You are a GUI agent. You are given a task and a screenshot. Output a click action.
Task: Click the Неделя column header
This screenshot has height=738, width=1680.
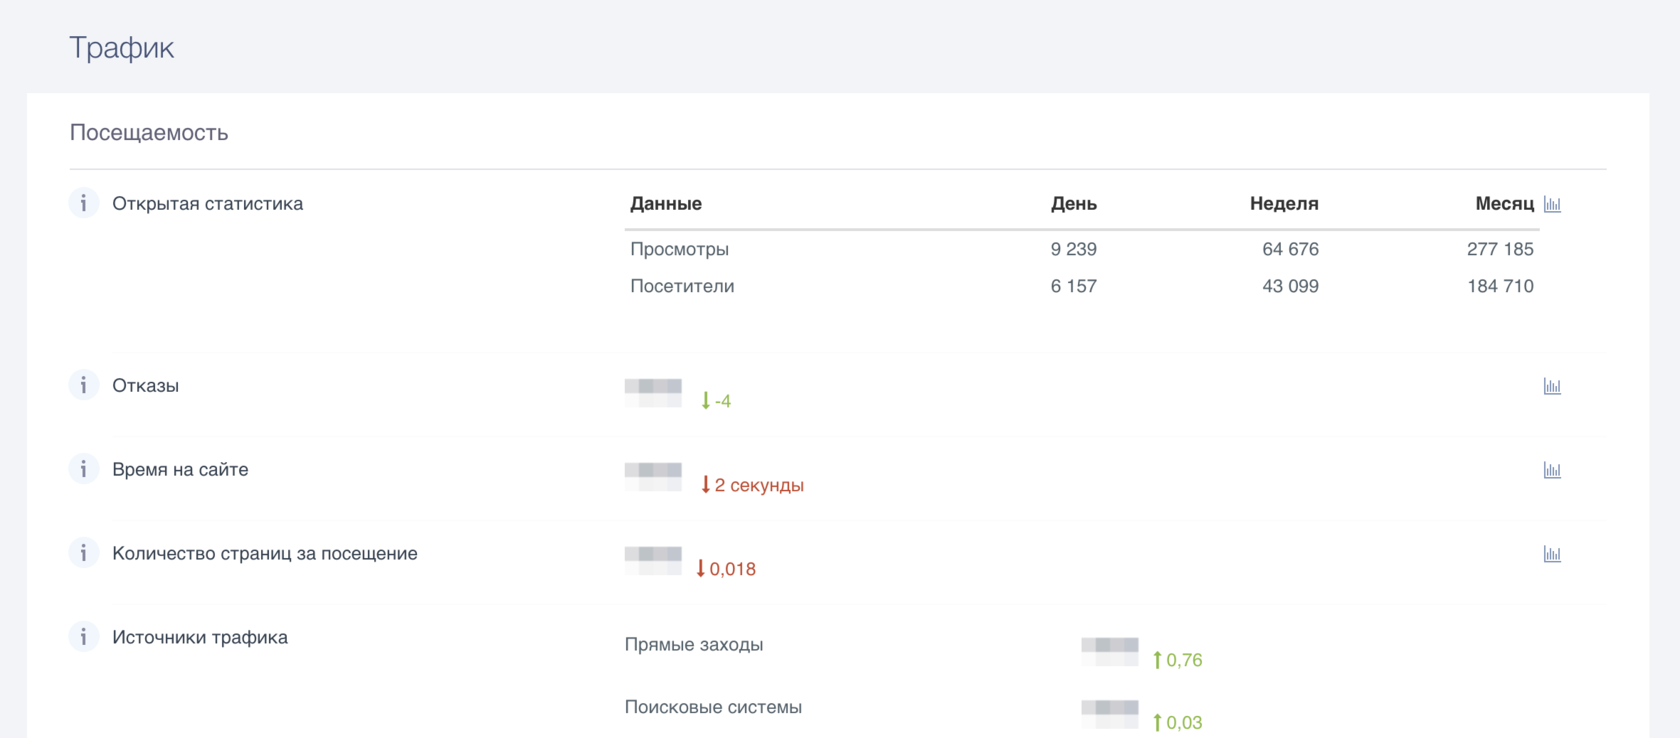(1283, 204)
